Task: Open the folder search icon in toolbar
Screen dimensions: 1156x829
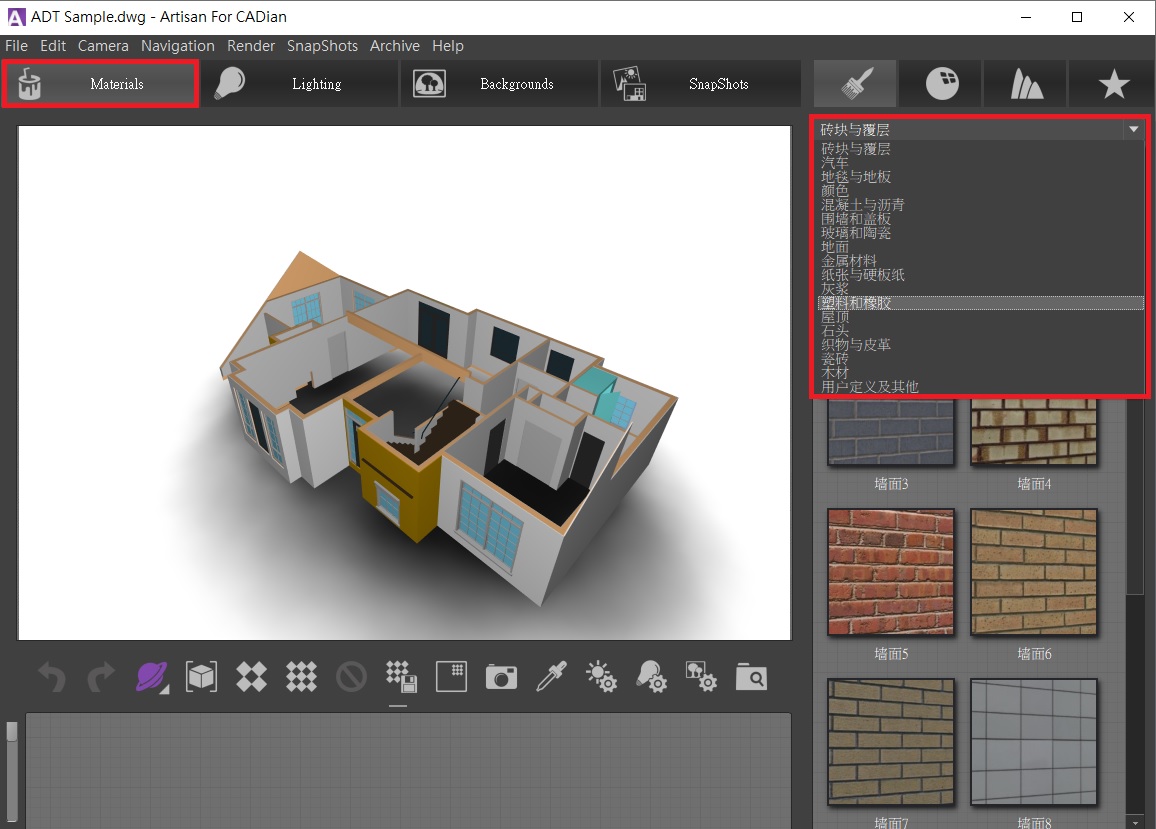Action: [751, 677]
